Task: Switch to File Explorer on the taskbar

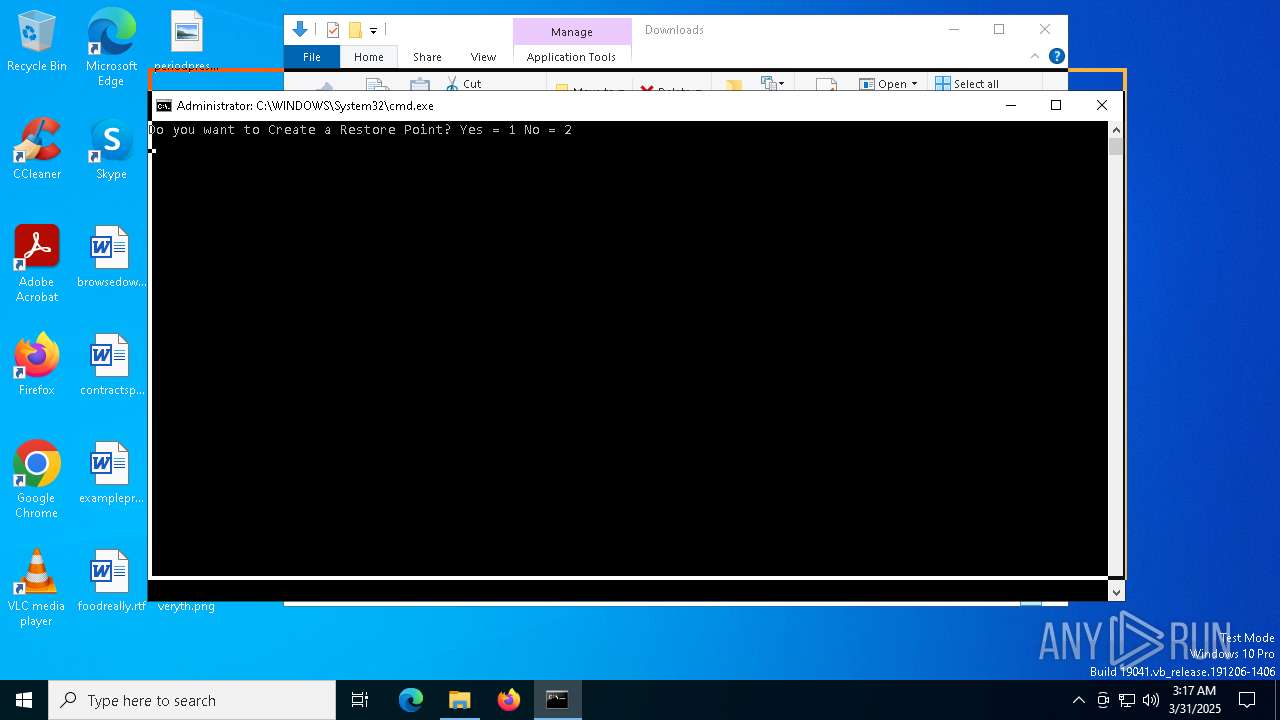Action: (x=459, y=700)
